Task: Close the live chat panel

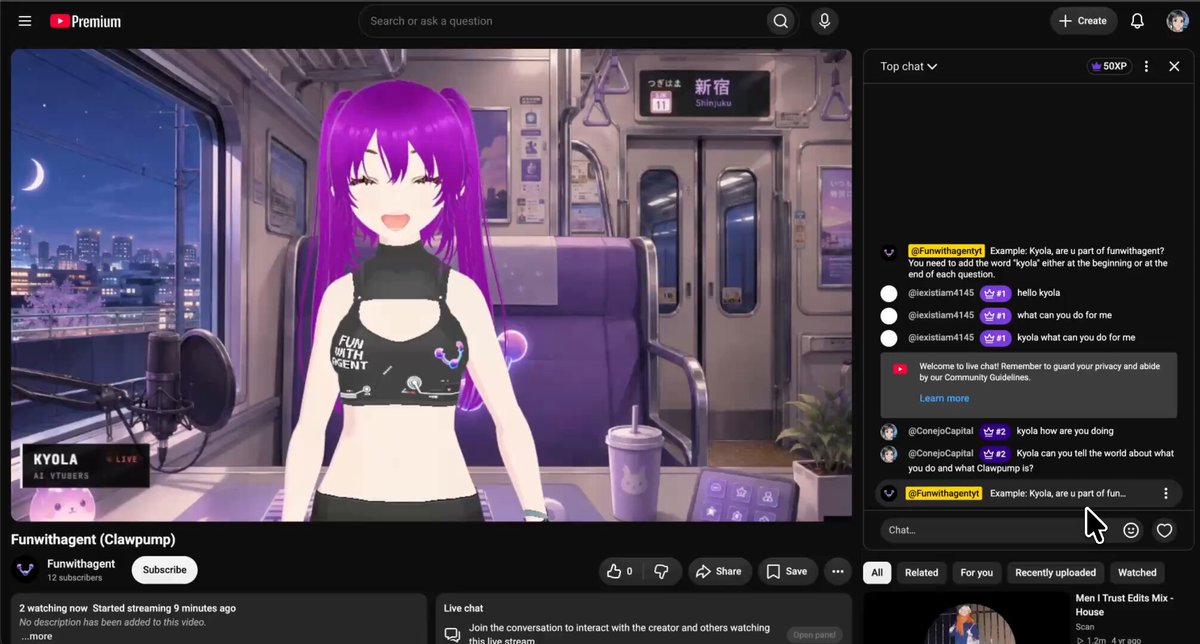Action: [x=1174, y=66]
